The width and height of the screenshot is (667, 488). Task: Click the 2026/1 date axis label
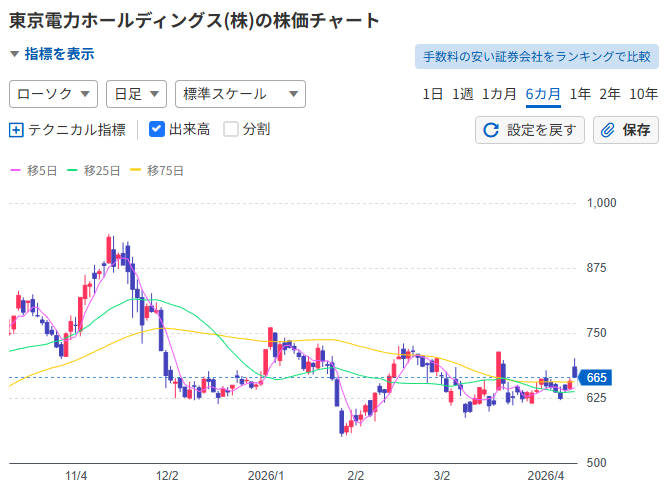(266, 476)
